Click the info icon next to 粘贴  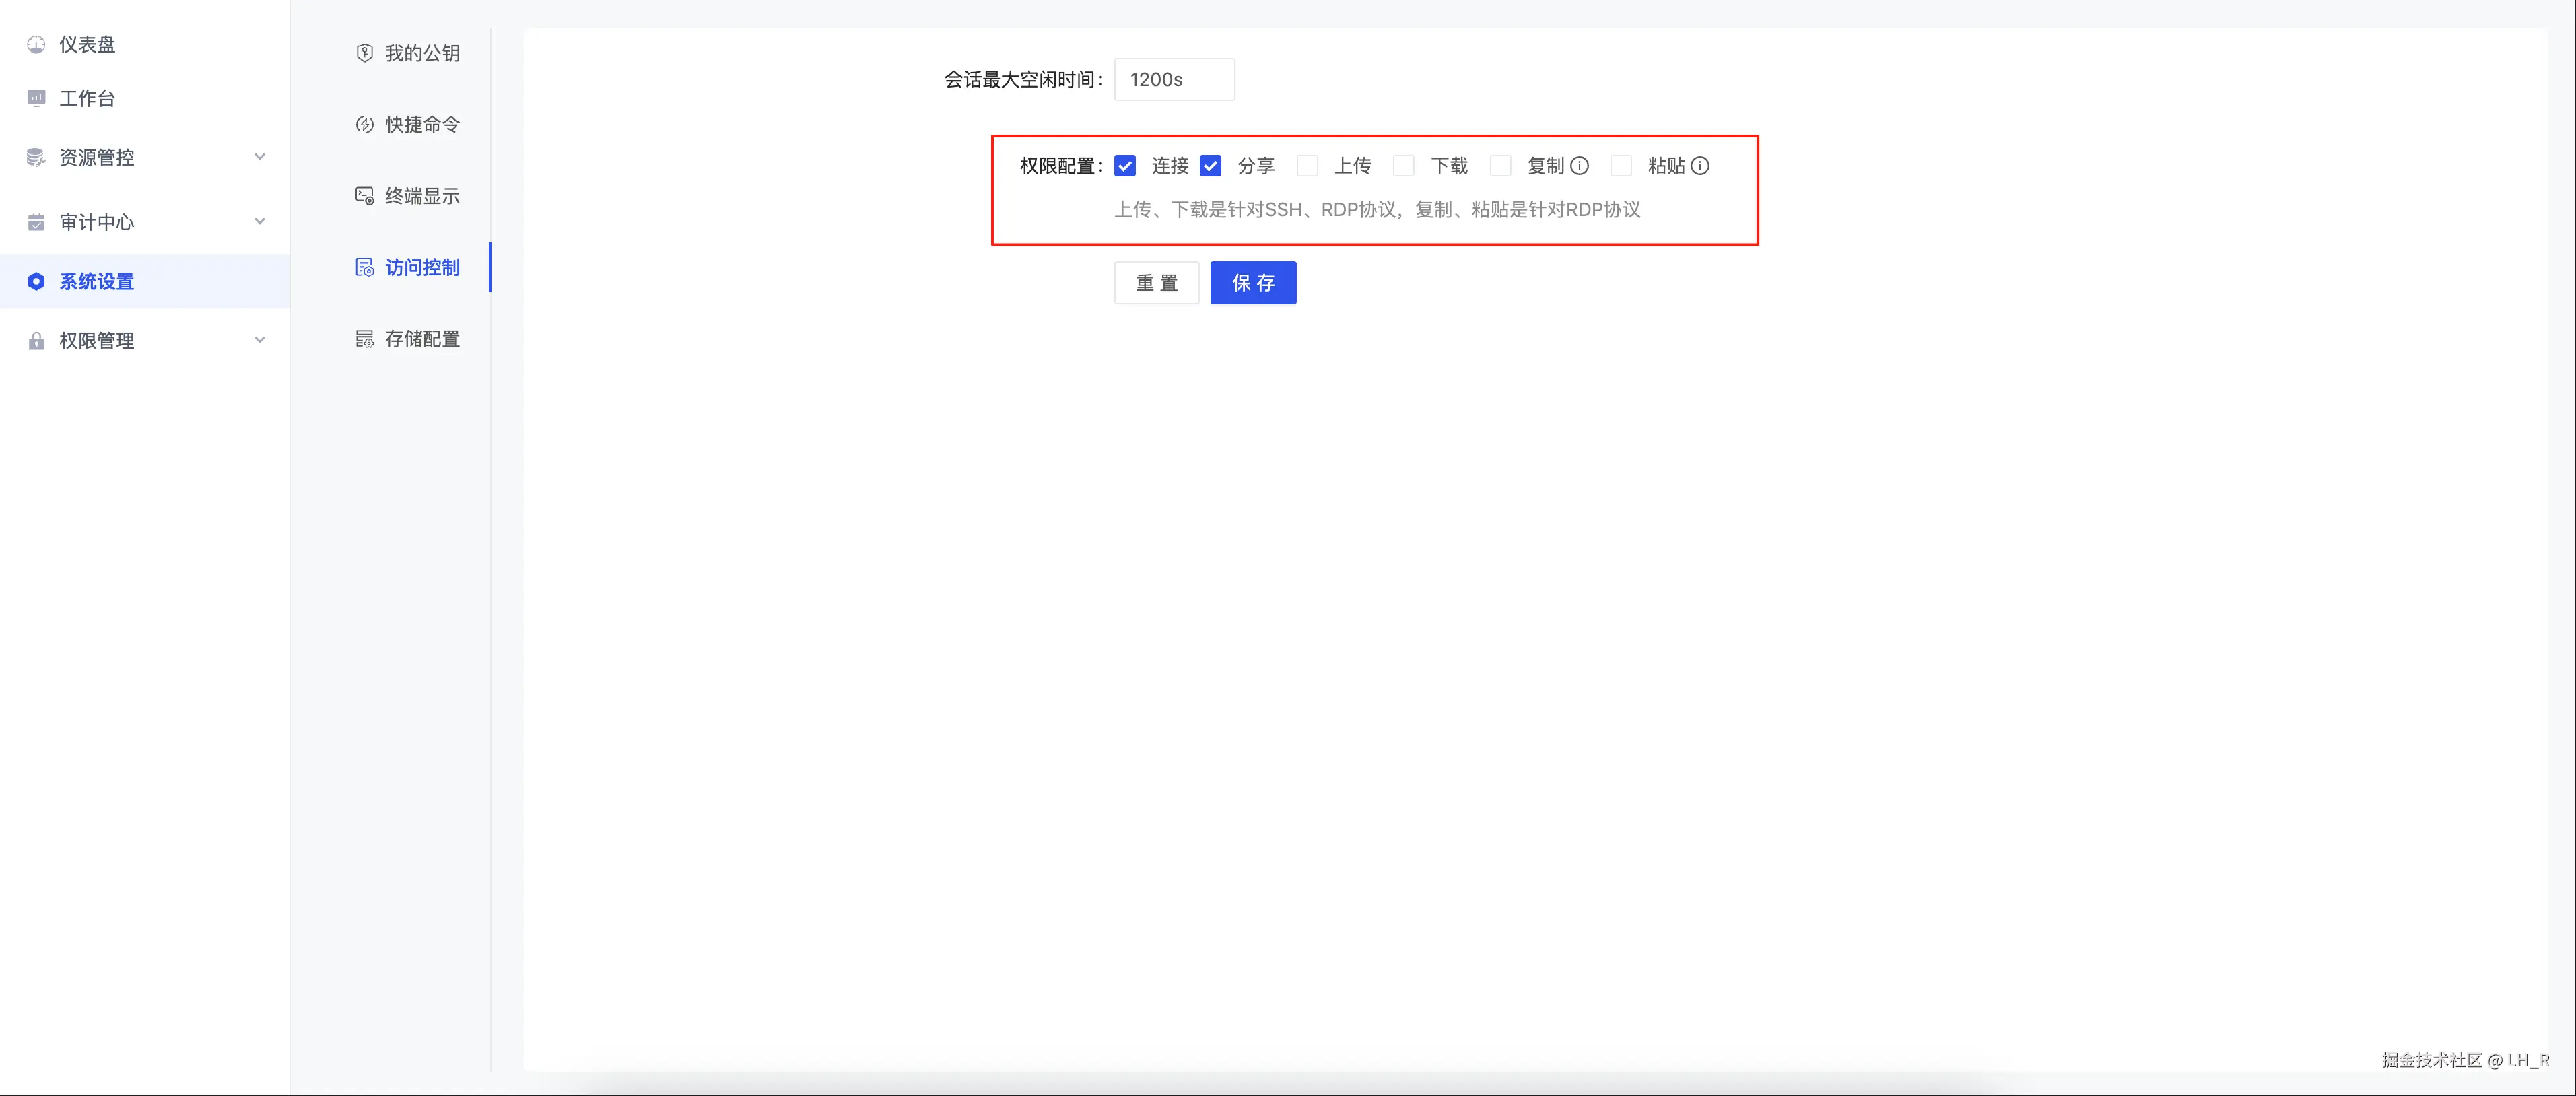(x=1700, y=166)
